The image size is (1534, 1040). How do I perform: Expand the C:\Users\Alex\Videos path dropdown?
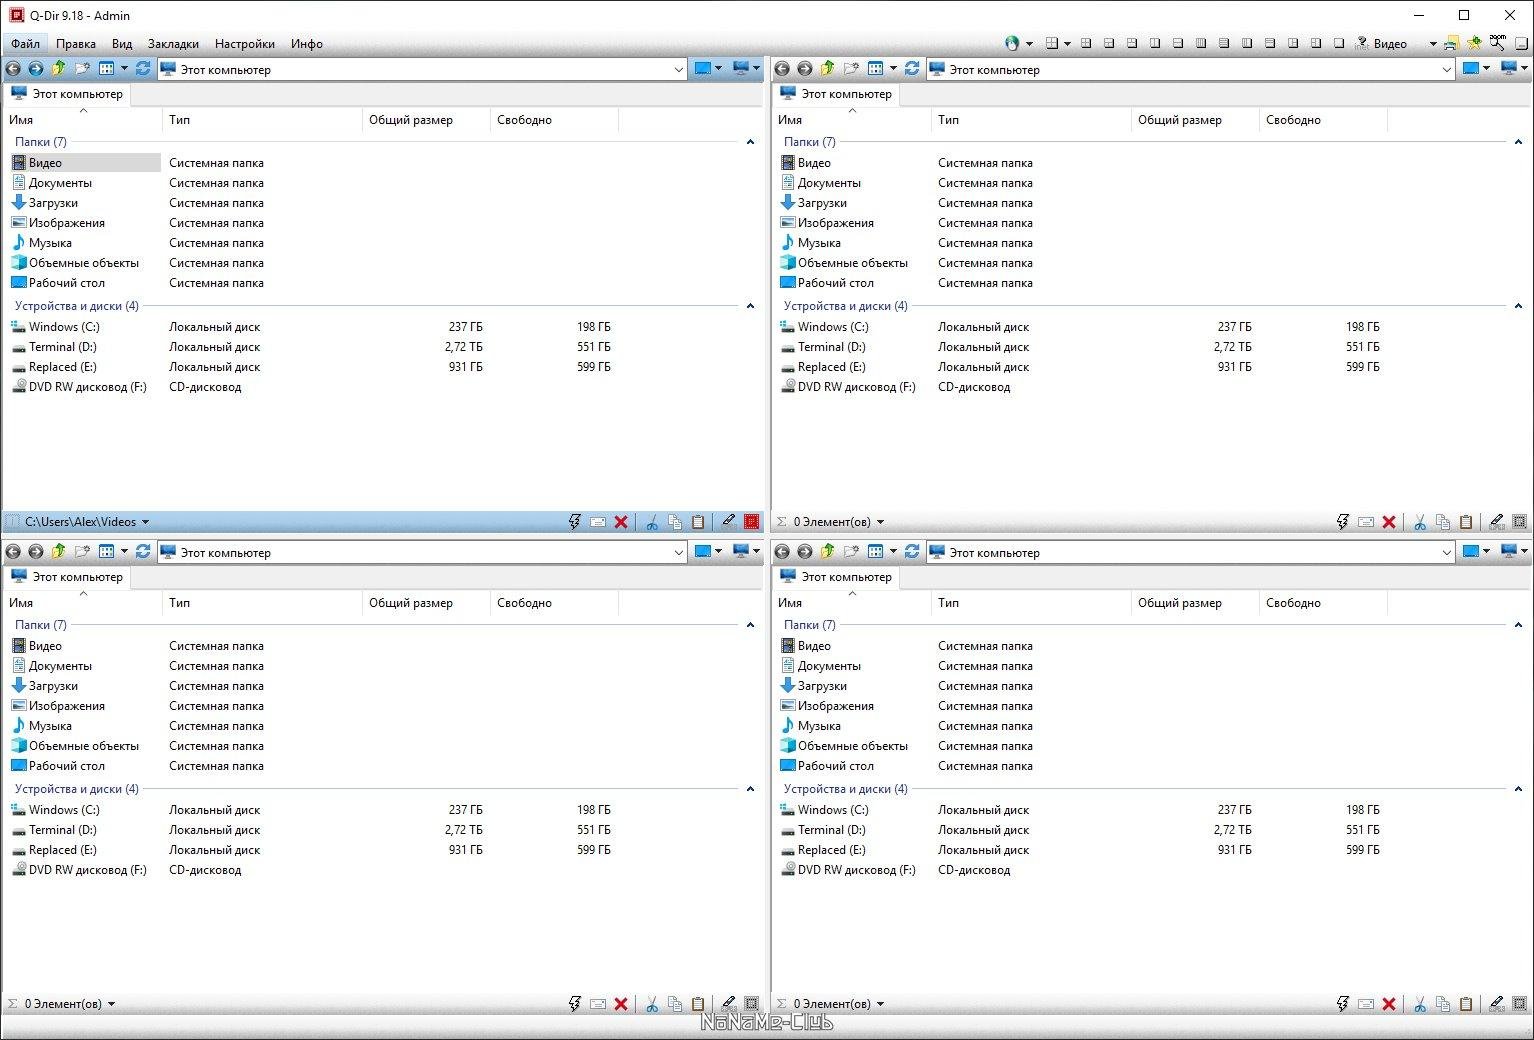[x=145, y=522]
